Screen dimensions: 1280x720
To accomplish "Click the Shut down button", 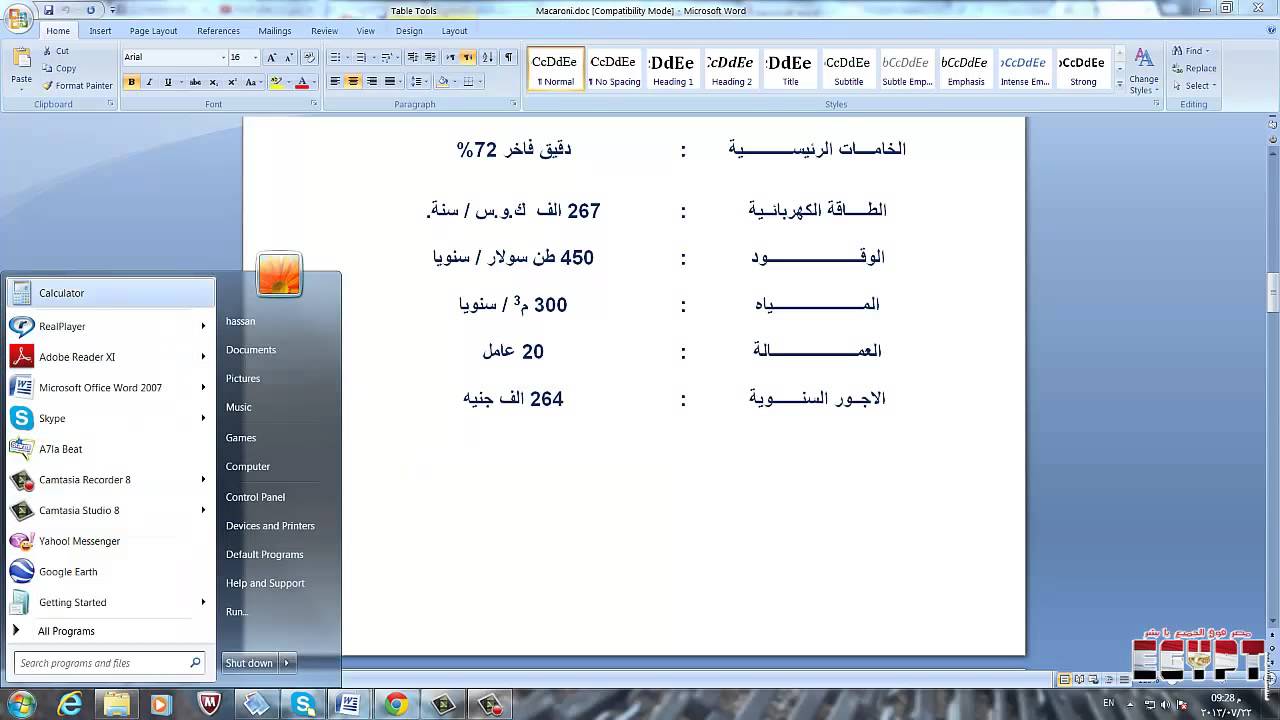I will click(249, 663).
